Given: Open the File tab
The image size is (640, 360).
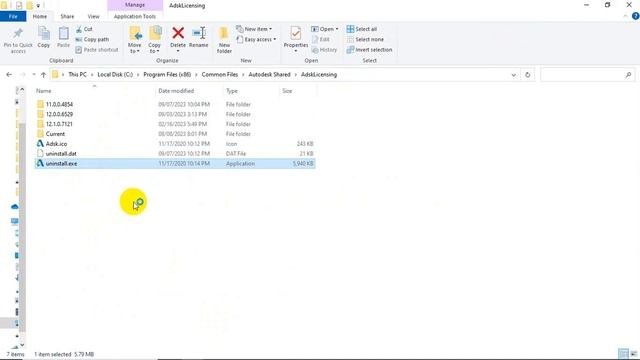Looking at the screenshot, I should [13, 16].
